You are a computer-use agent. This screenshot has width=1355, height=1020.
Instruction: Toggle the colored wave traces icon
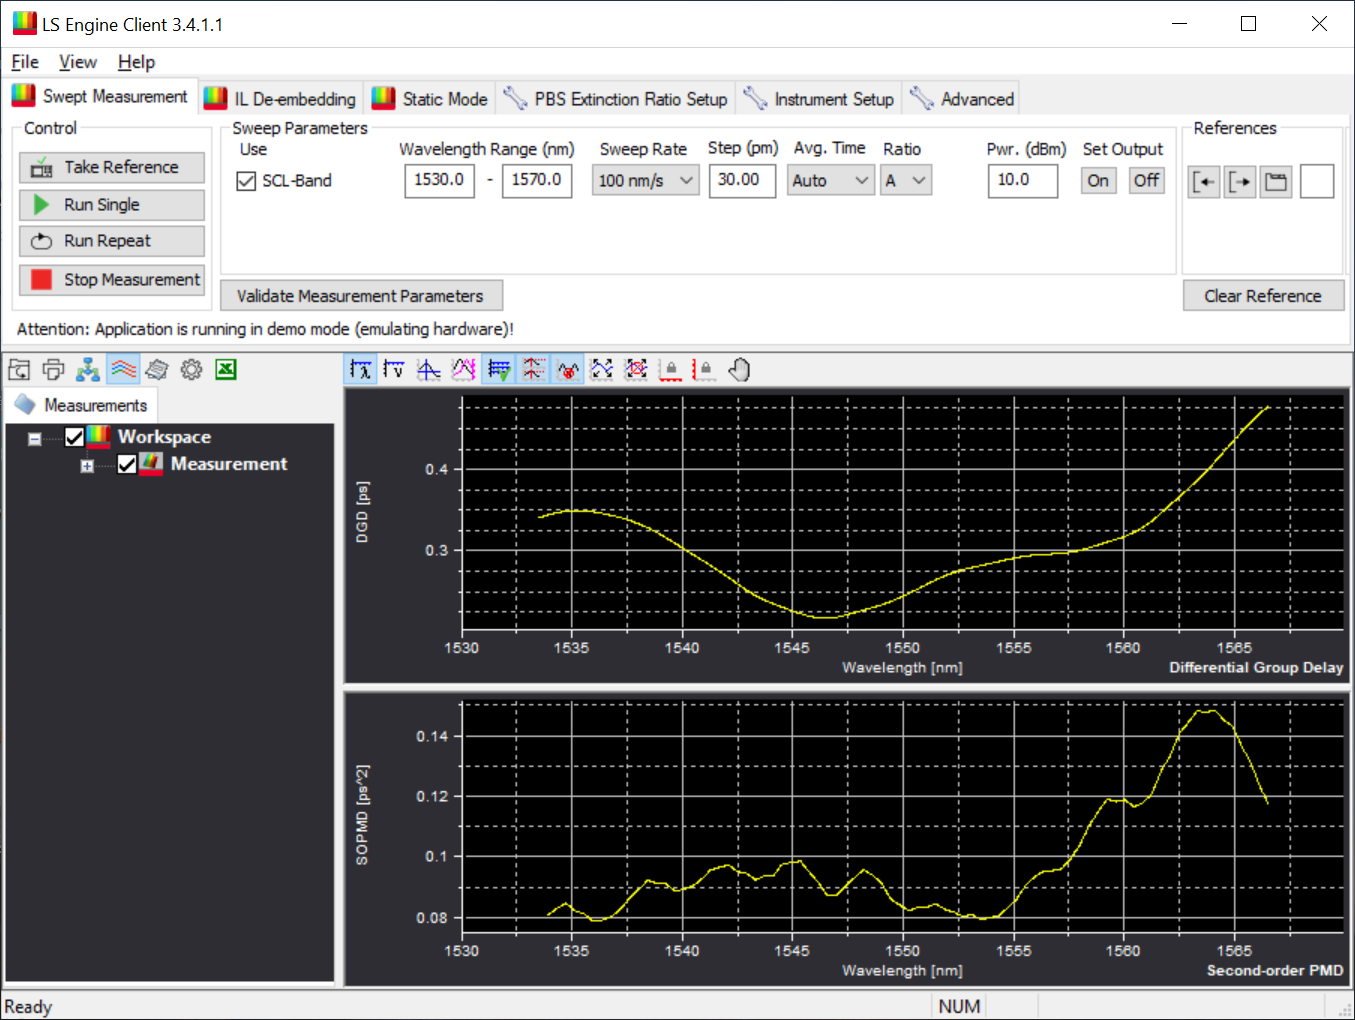pyautogui.click(x=123, y=370)
